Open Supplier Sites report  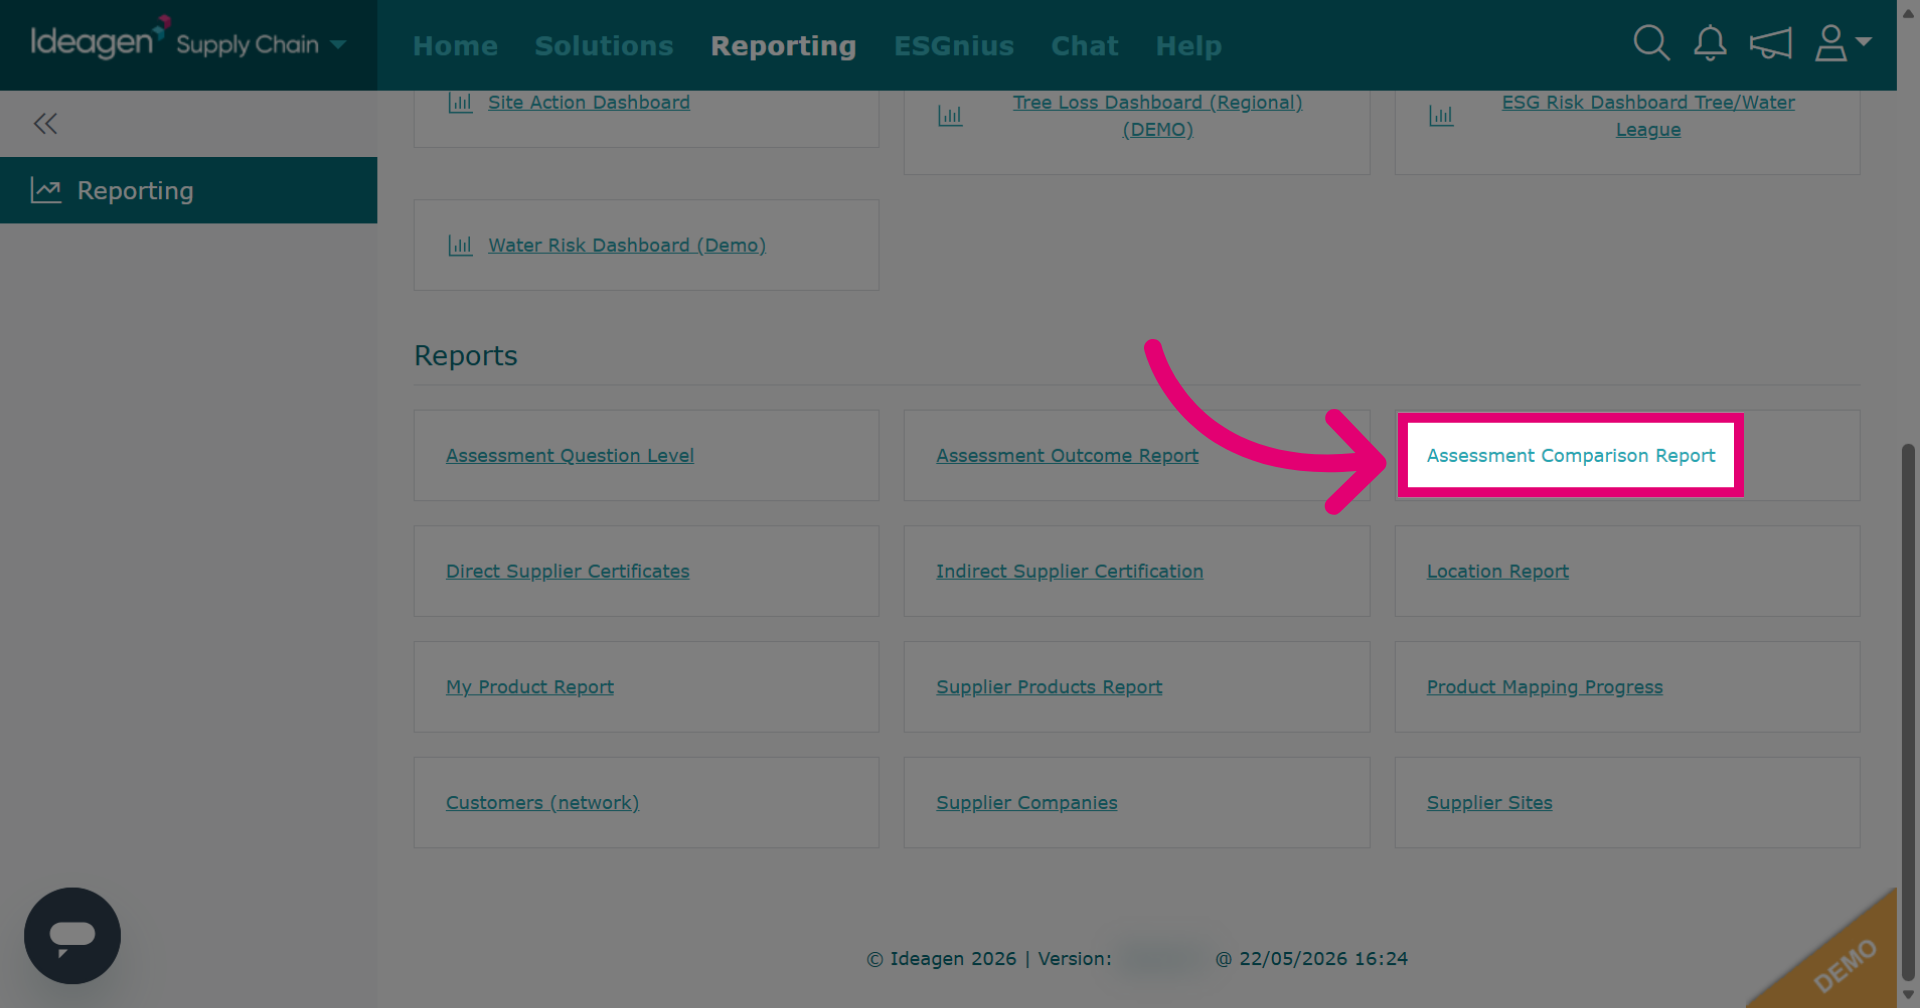(x=1490, y=803)
